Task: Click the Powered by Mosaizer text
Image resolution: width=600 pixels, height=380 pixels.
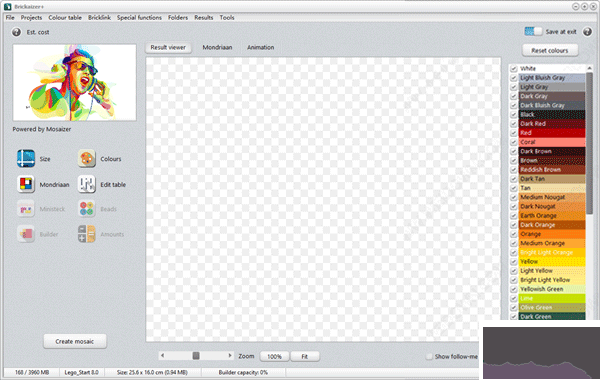Action: [x=42, y=129]
